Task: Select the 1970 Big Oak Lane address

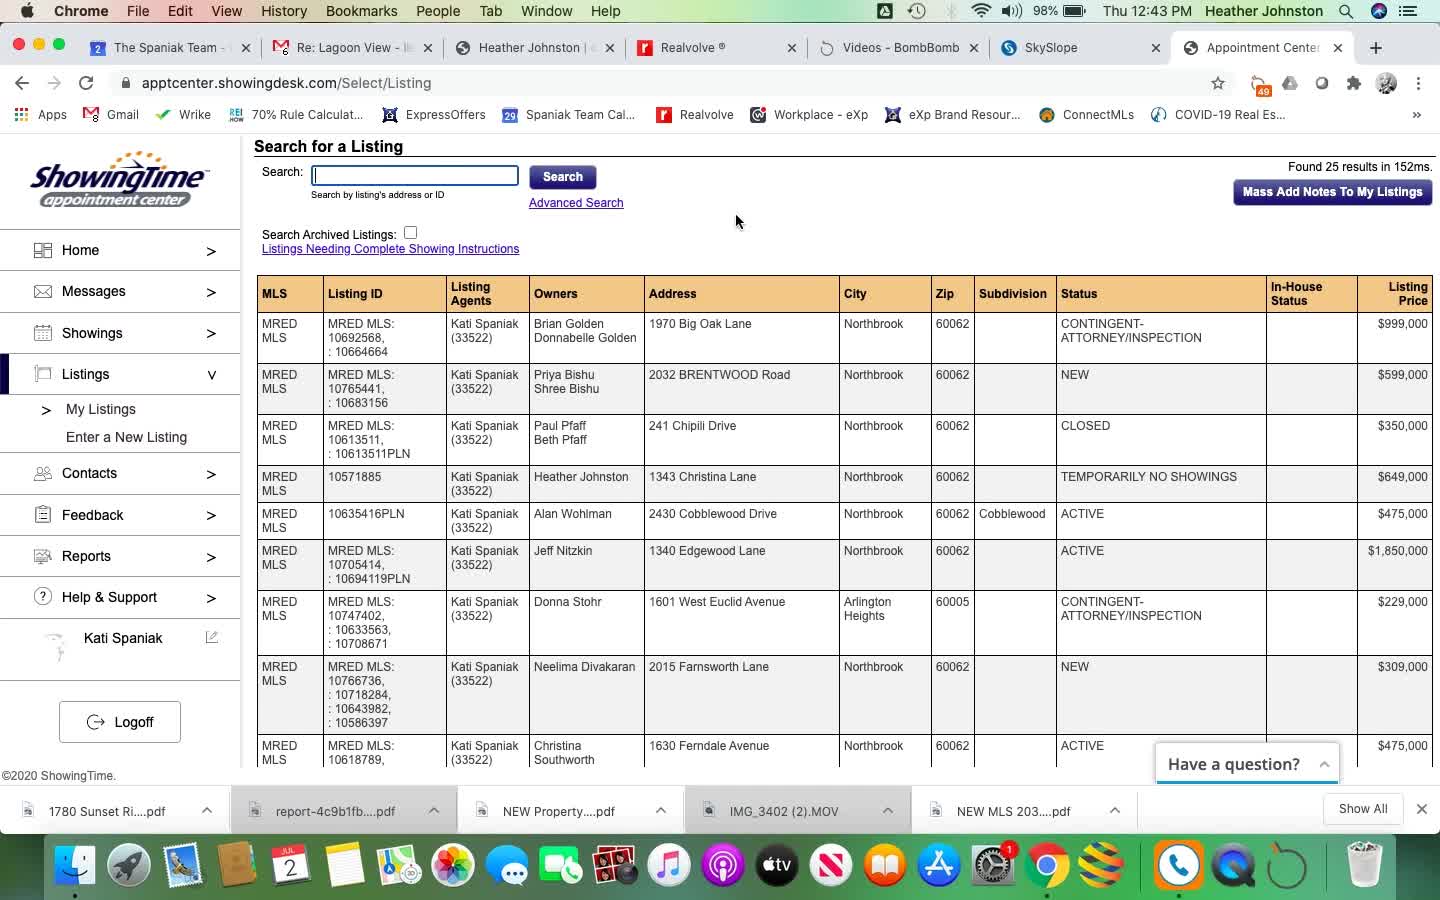Action: (700, 324)
